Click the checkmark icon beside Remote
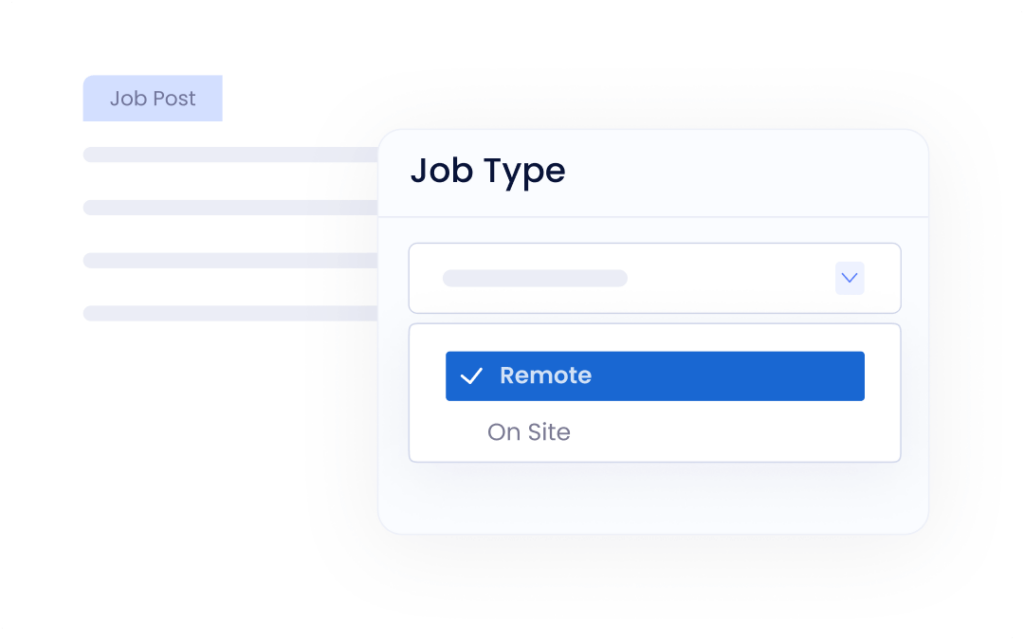1024x640 pixels. (471, 377)
